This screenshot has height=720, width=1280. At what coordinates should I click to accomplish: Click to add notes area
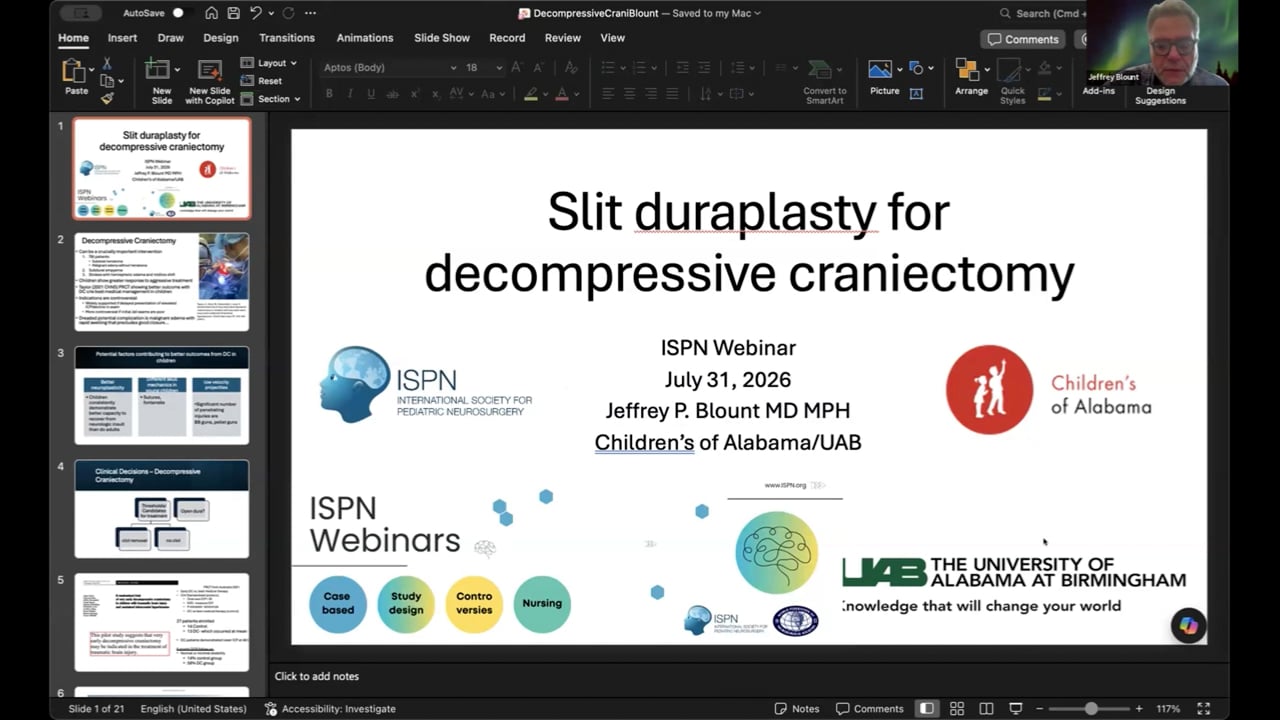pos(317,676)
